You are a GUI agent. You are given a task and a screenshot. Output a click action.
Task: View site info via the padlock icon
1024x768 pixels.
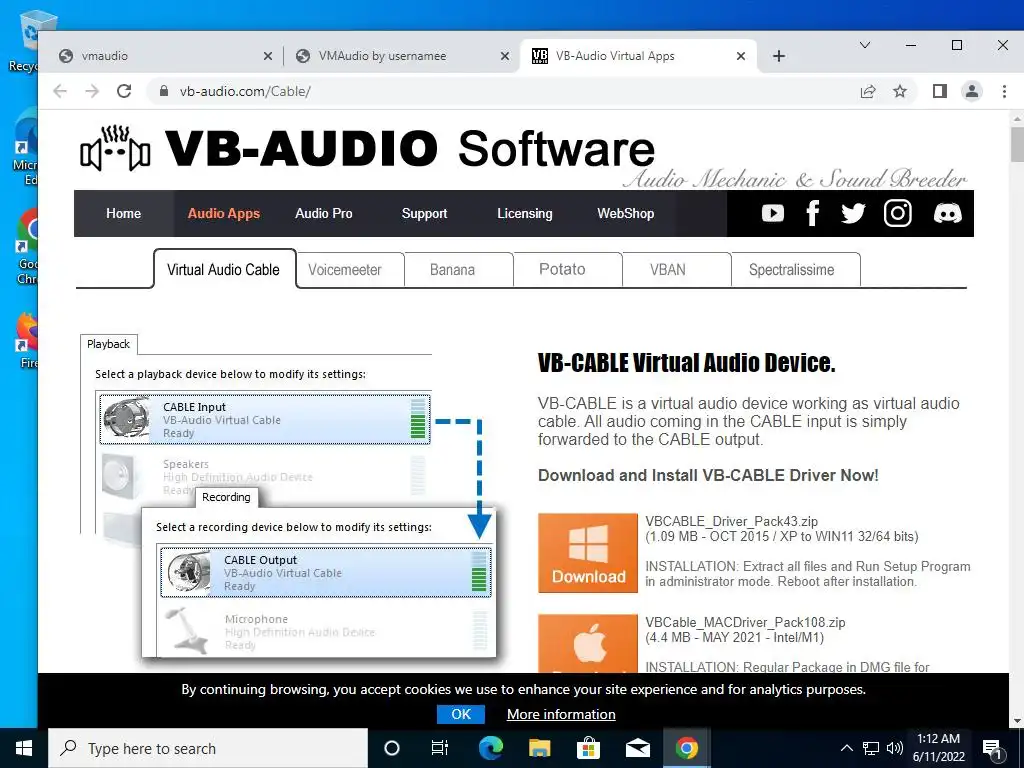click(x=164, y=91)
